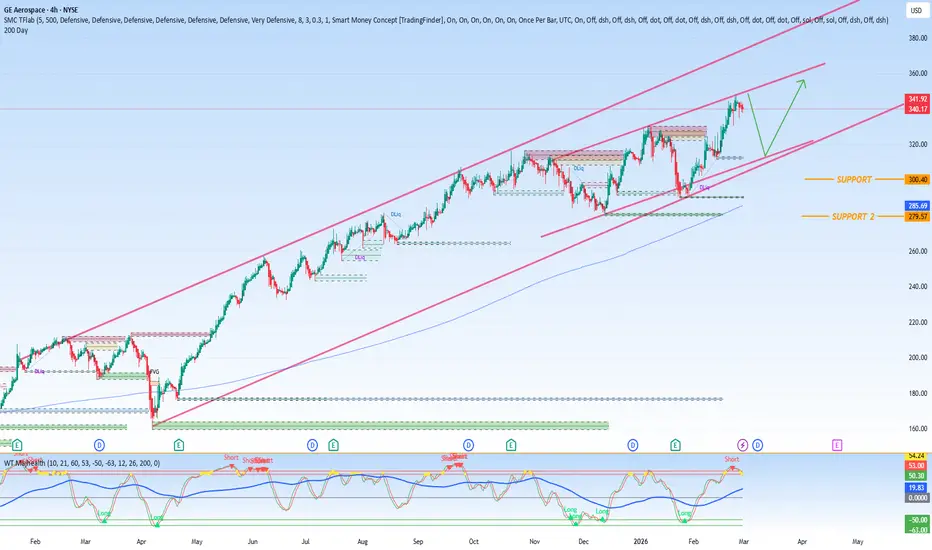
Task: Click the 200.00 price axis label
Action: coord(918,358)
